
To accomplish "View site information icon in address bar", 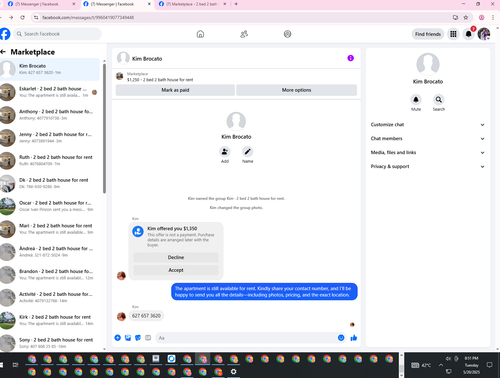I will [36, 17].
